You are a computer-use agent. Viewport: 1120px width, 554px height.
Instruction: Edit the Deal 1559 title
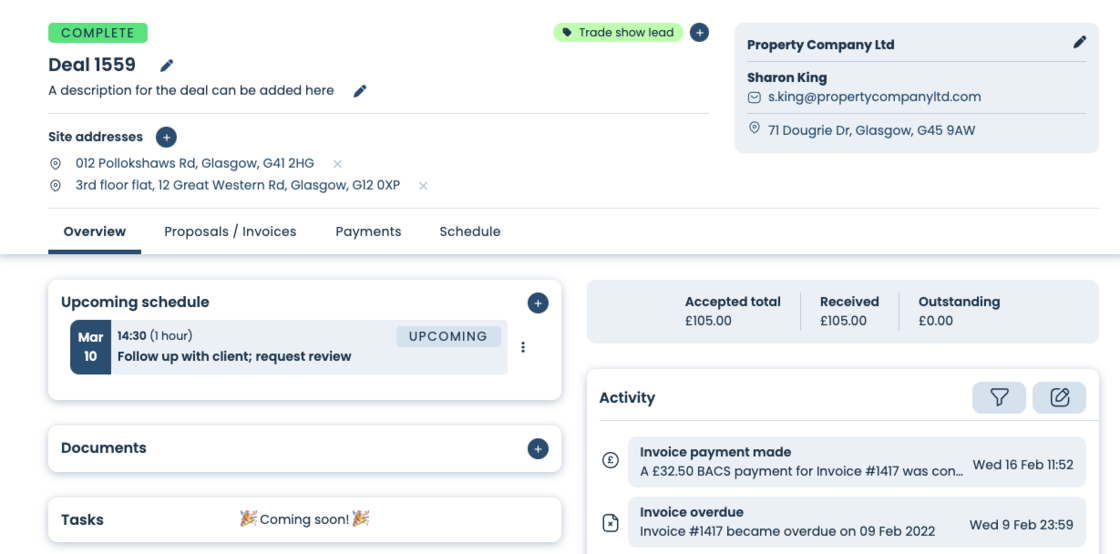click(167, 66)
